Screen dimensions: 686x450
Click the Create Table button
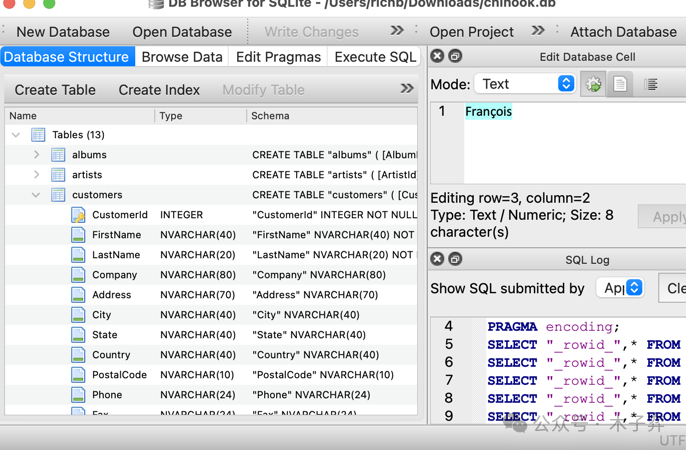click(x=55, y=90)
